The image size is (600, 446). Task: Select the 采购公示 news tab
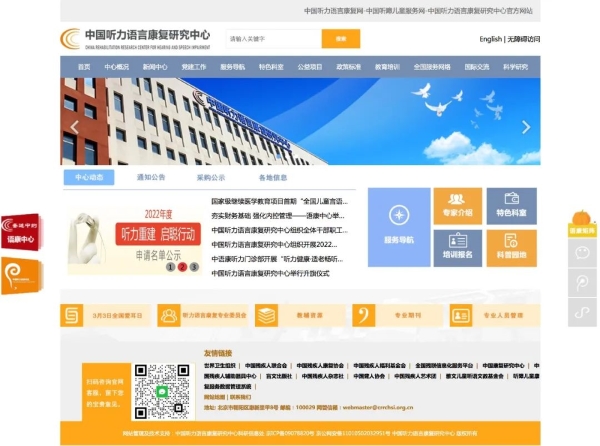click(x=211, y=177)
